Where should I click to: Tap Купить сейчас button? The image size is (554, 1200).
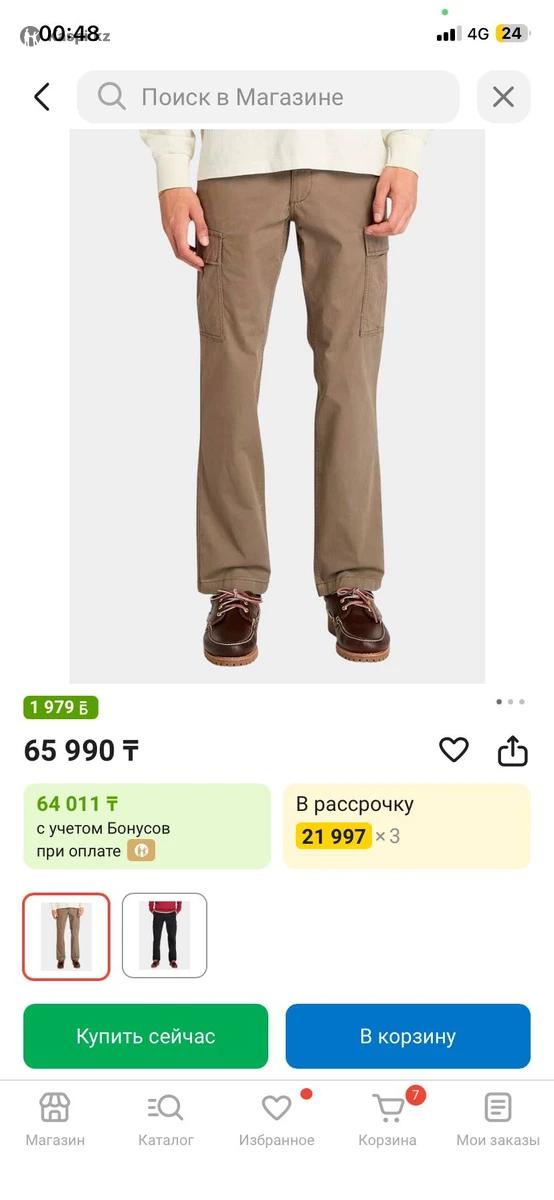point(146,1036)
